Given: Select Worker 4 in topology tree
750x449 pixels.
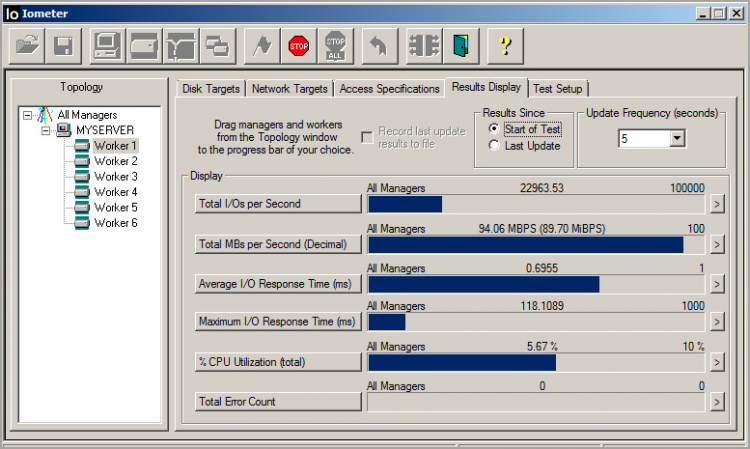Looking at the screenshot, I should click(116, 192).
